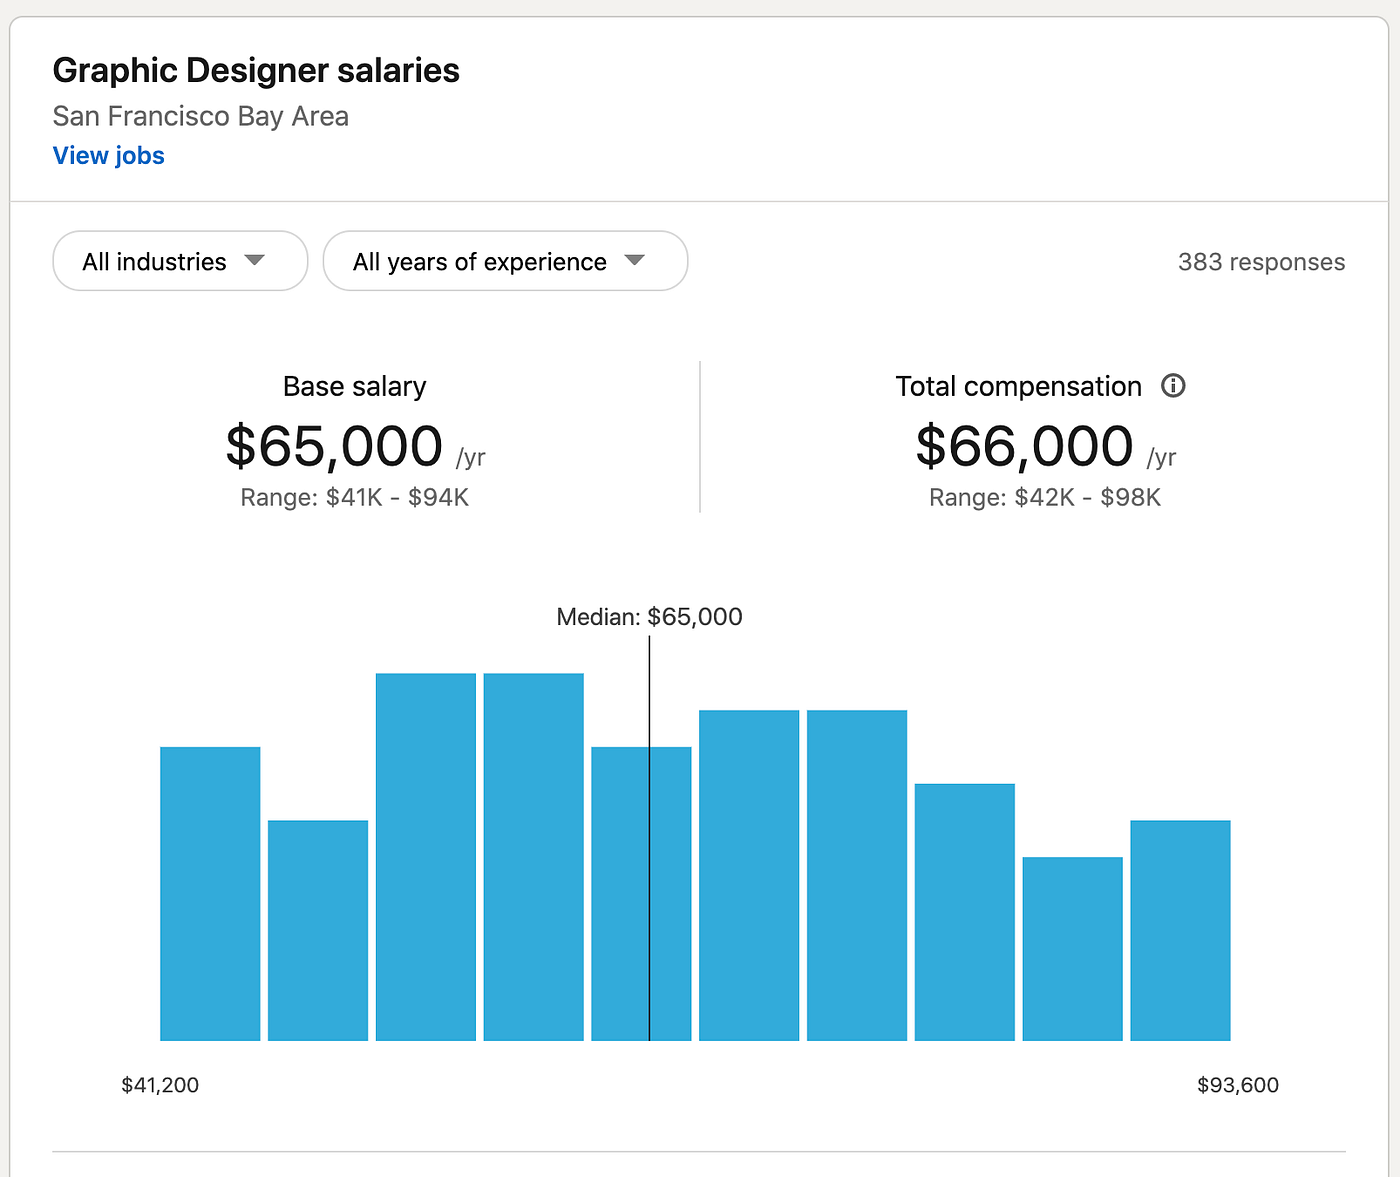This screenshot has width=1400, height=1177.
Task: Click the info icon next to Total compensation
Action: coord(1174,386)
